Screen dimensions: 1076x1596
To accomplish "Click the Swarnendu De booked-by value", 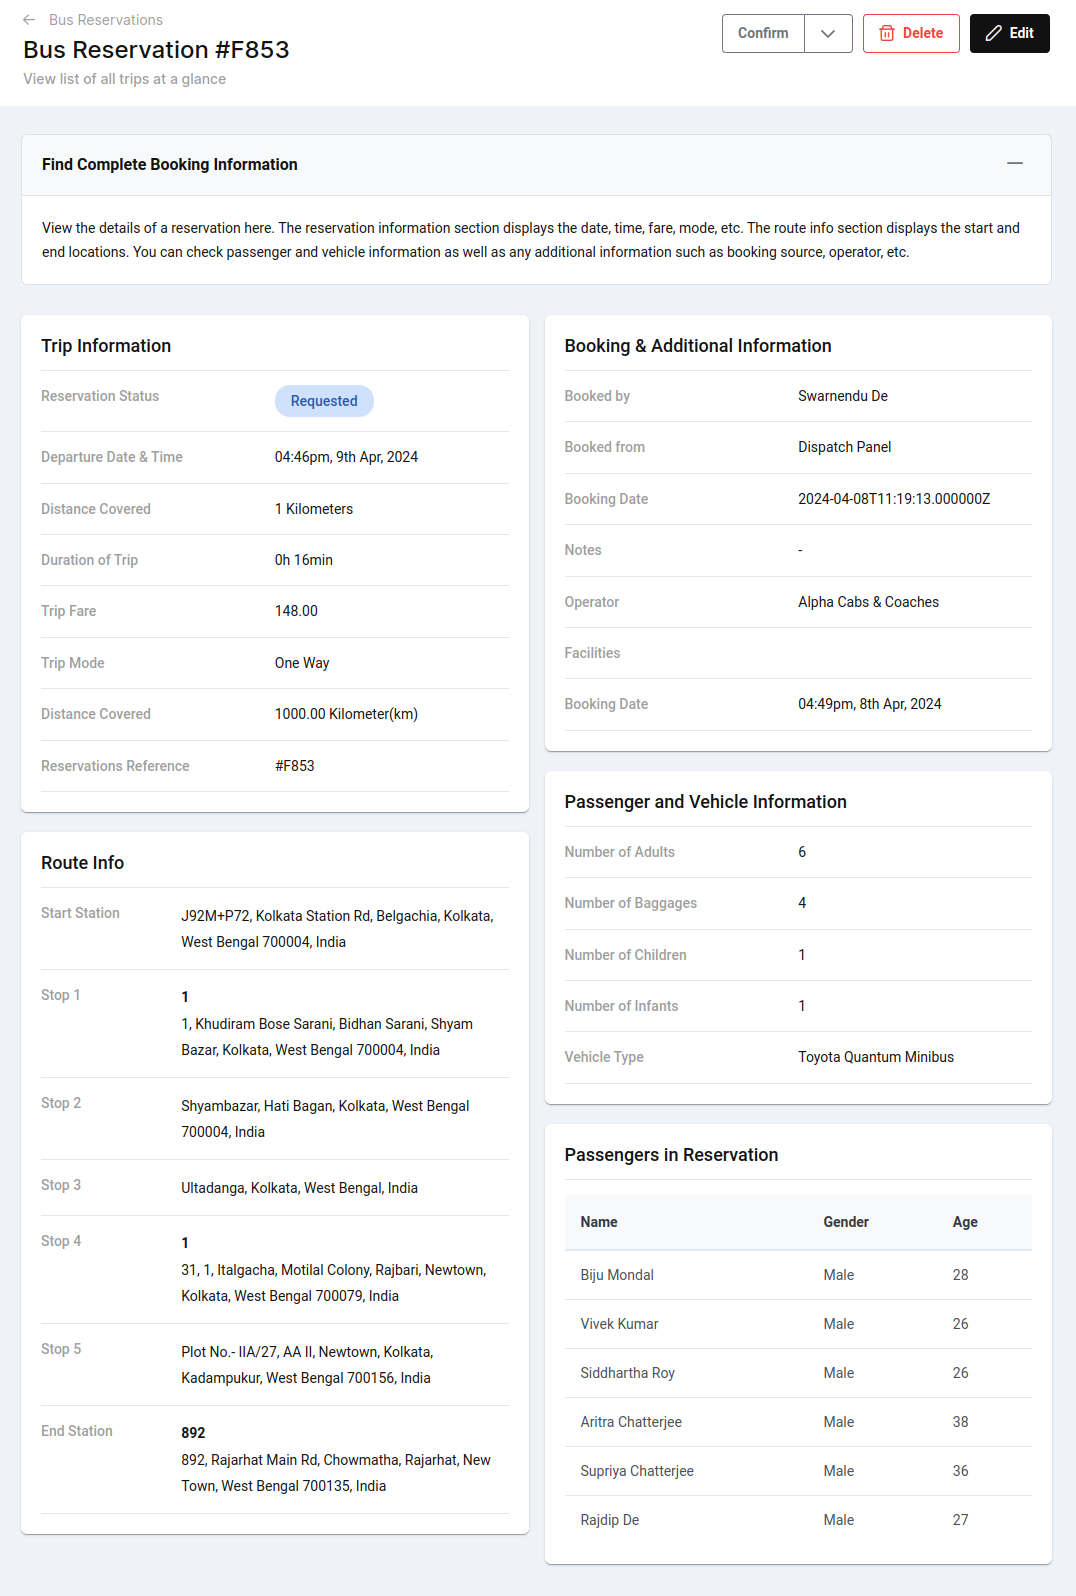I will pos(842,396).
